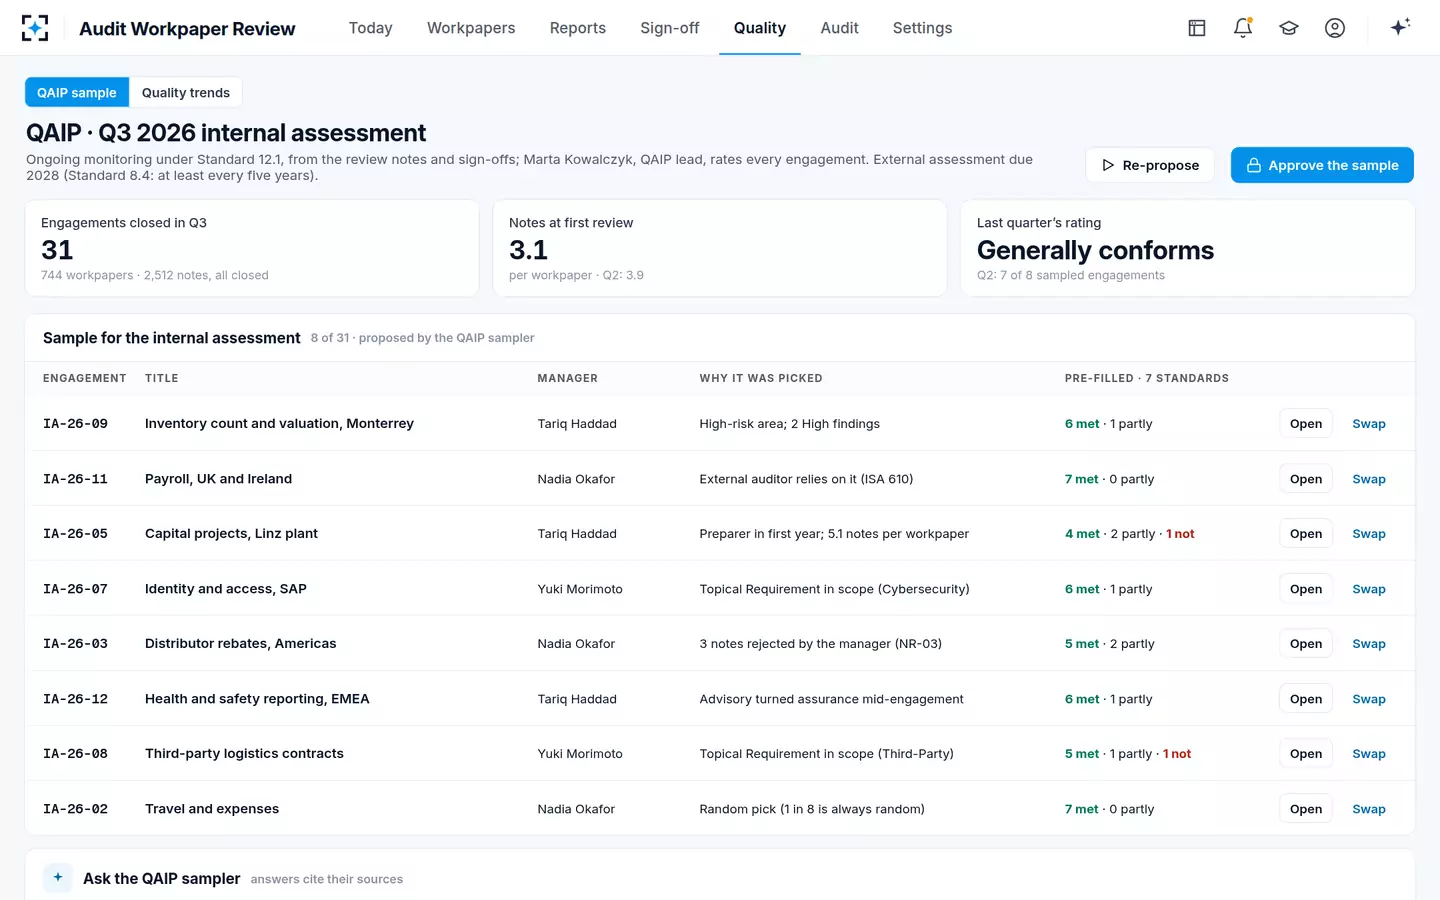Screen dimensions: 1440x900
Task: Swap the Third-party logistics contracts row
Action: (1369, 754)
